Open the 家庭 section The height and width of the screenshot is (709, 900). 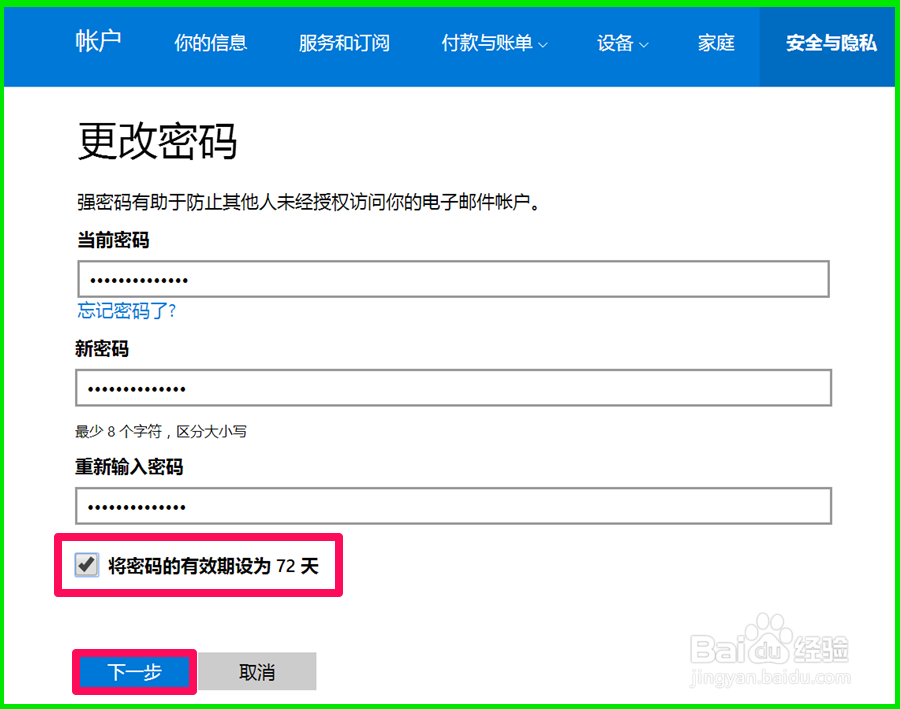(716, 43)
